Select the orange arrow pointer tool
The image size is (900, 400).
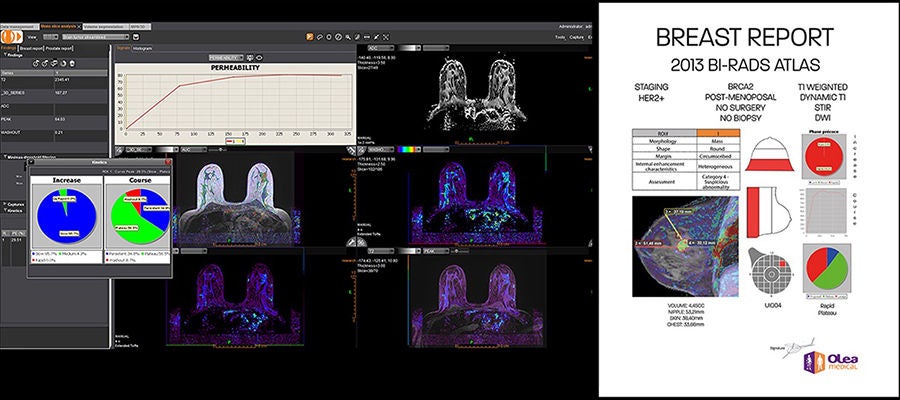[x=310, y=37]
